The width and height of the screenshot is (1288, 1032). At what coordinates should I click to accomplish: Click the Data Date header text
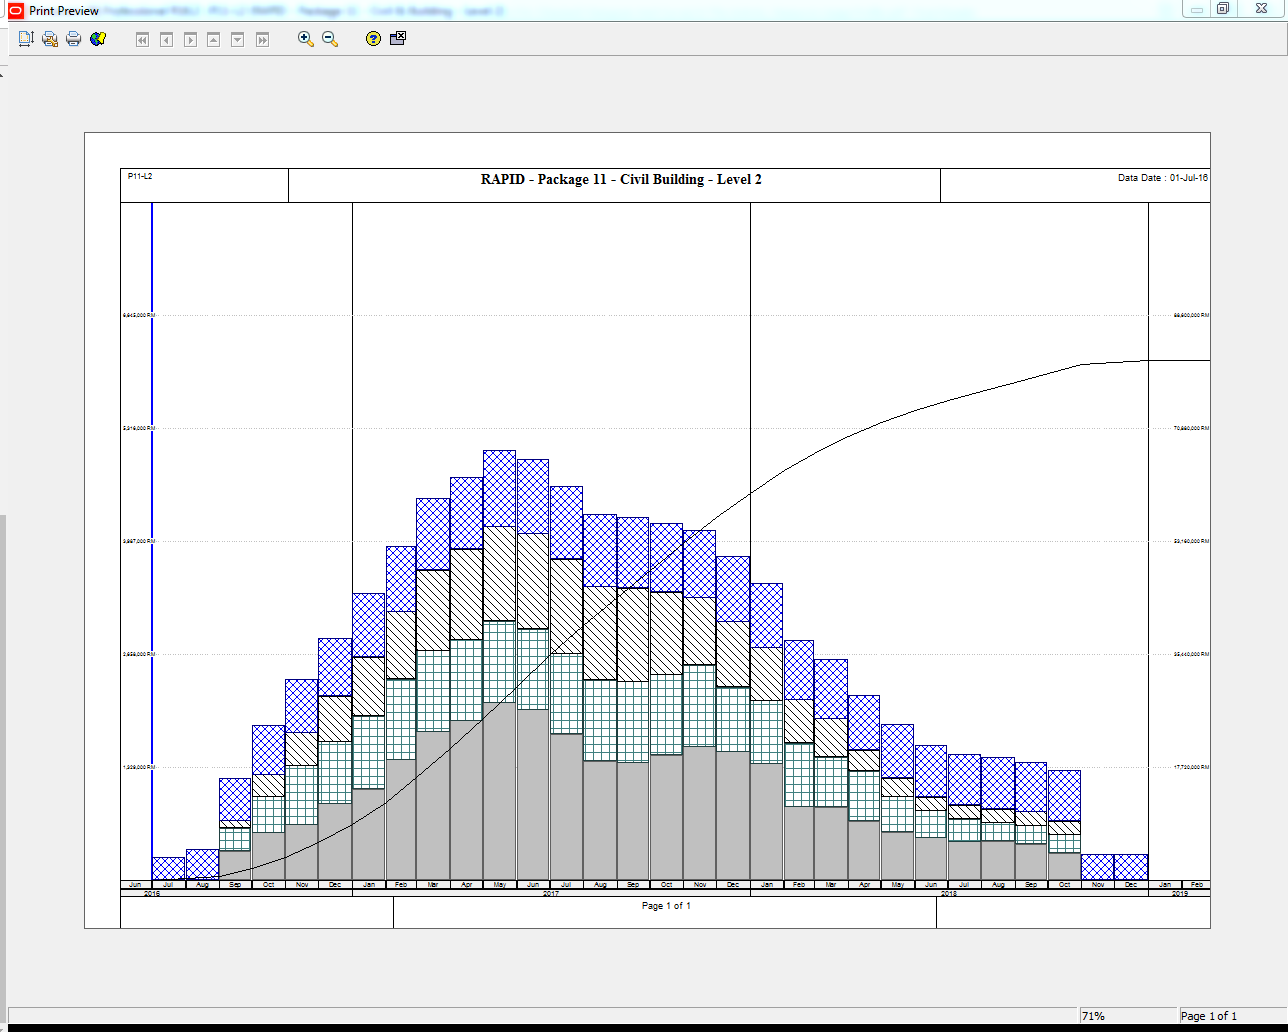1162,178
